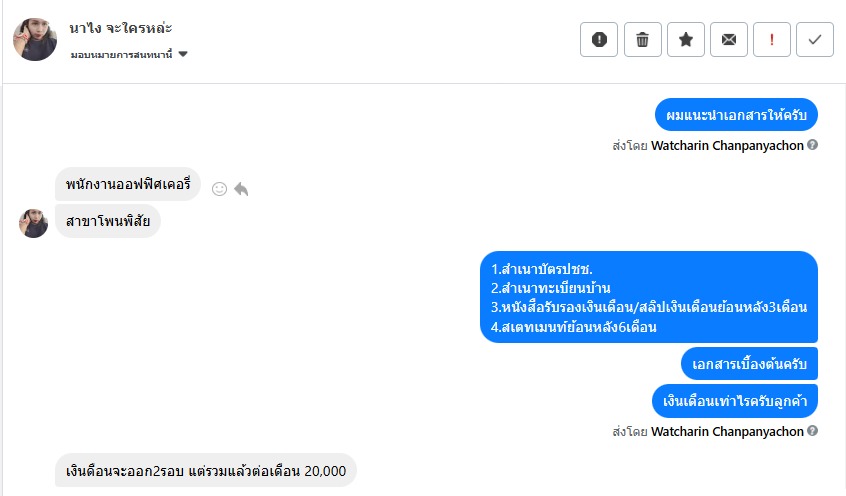Click the document list message bubble
Image resolution: width=846 pixels, height=496 pixels.
(x=649, y=297)
